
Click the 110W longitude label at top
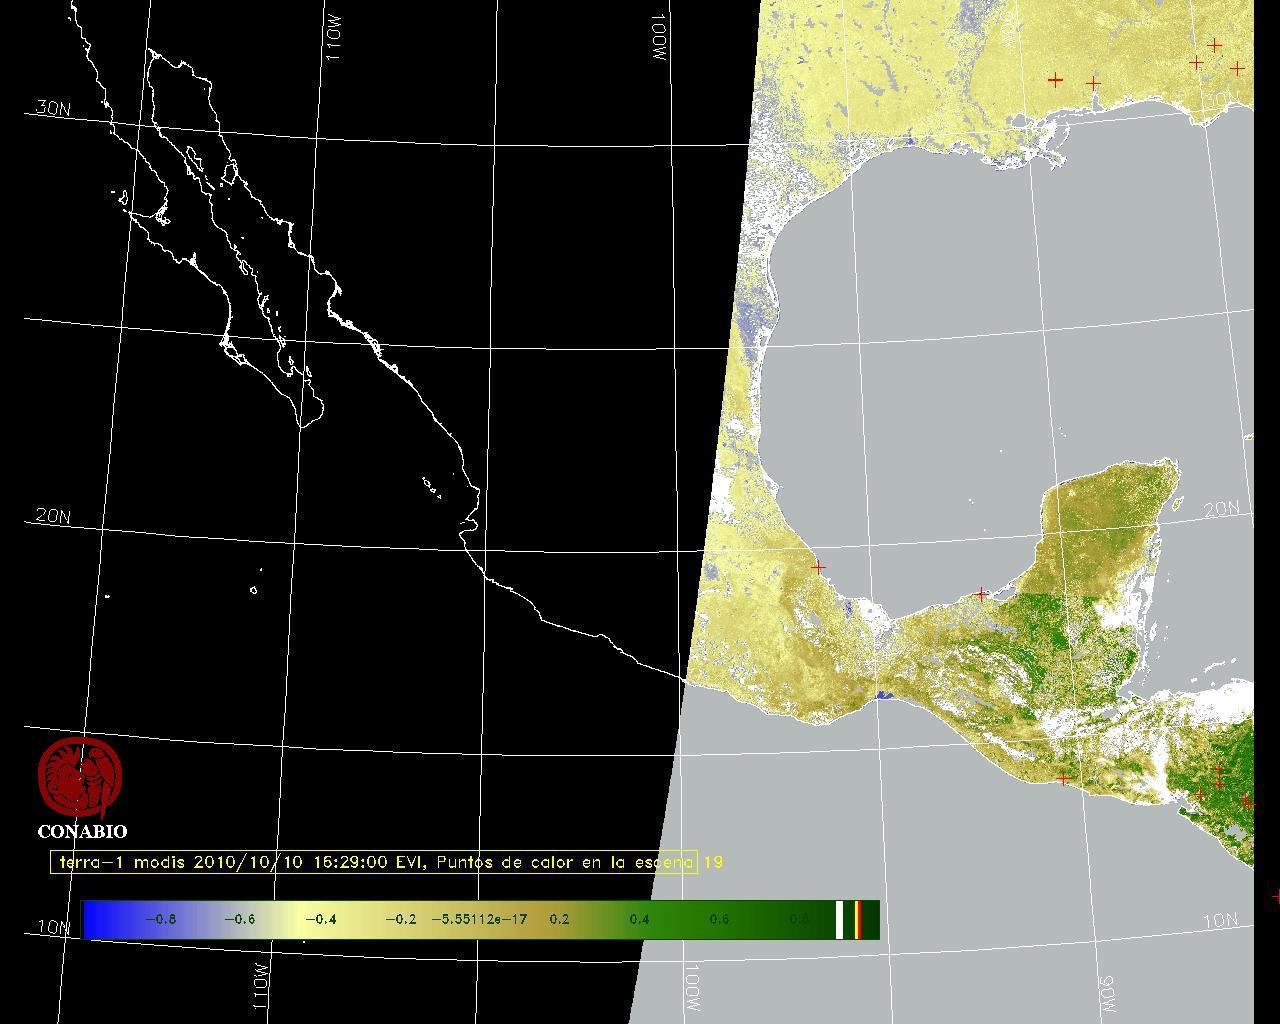pyautogui.click(x=334, y=42)
